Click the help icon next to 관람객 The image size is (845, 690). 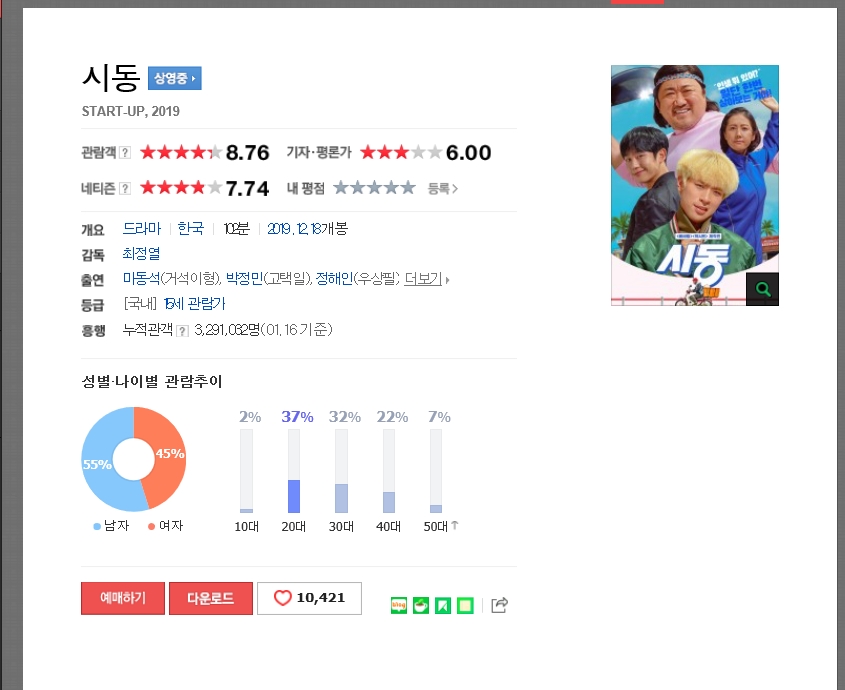coord(125,153)
